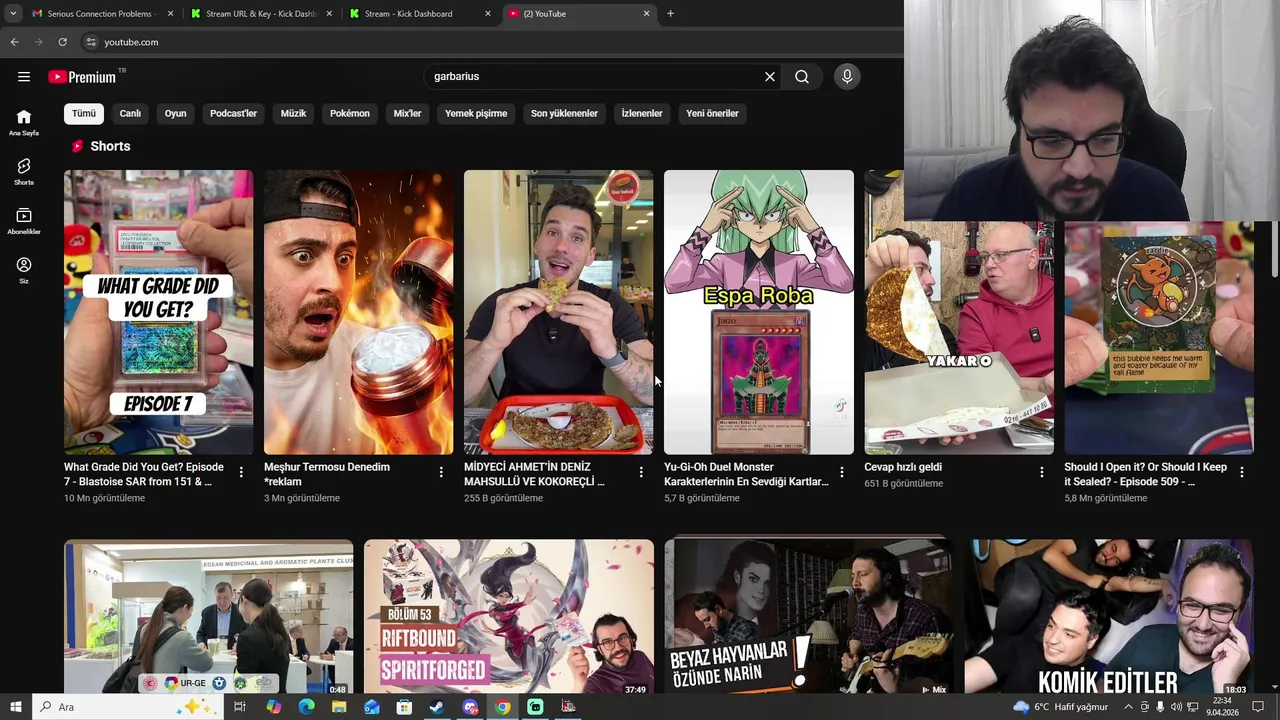
Task: Select the Yemek pişirme filter chip
Action: click(x=476, y=113)
